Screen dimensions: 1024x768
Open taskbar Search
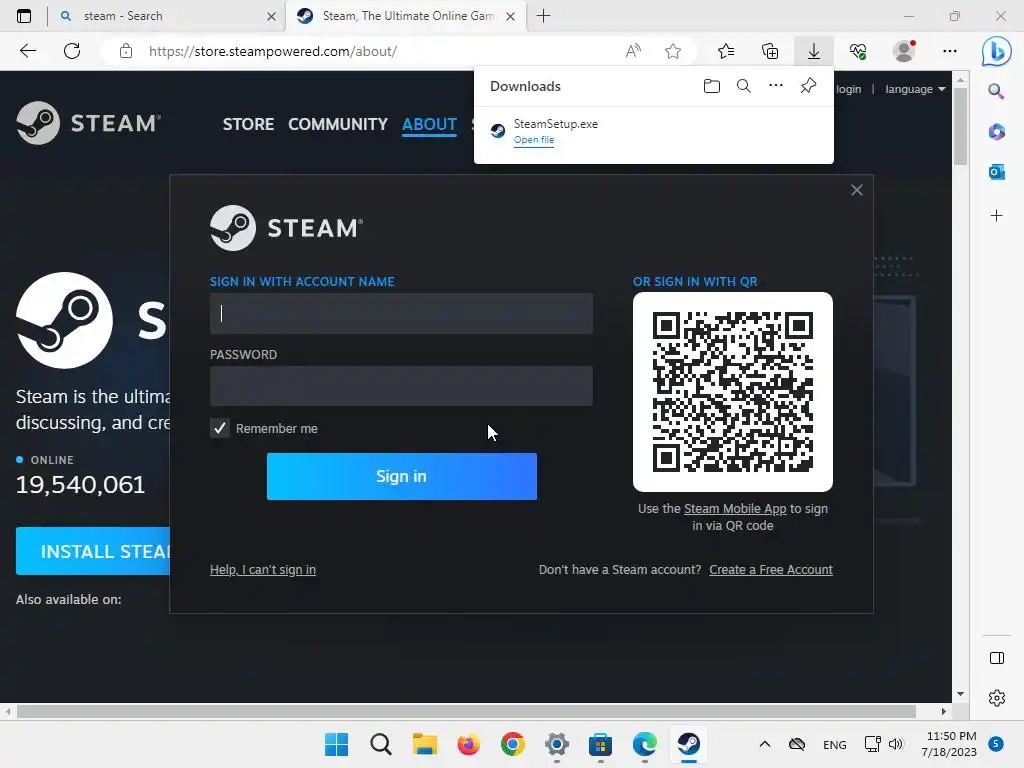(381, 744)
